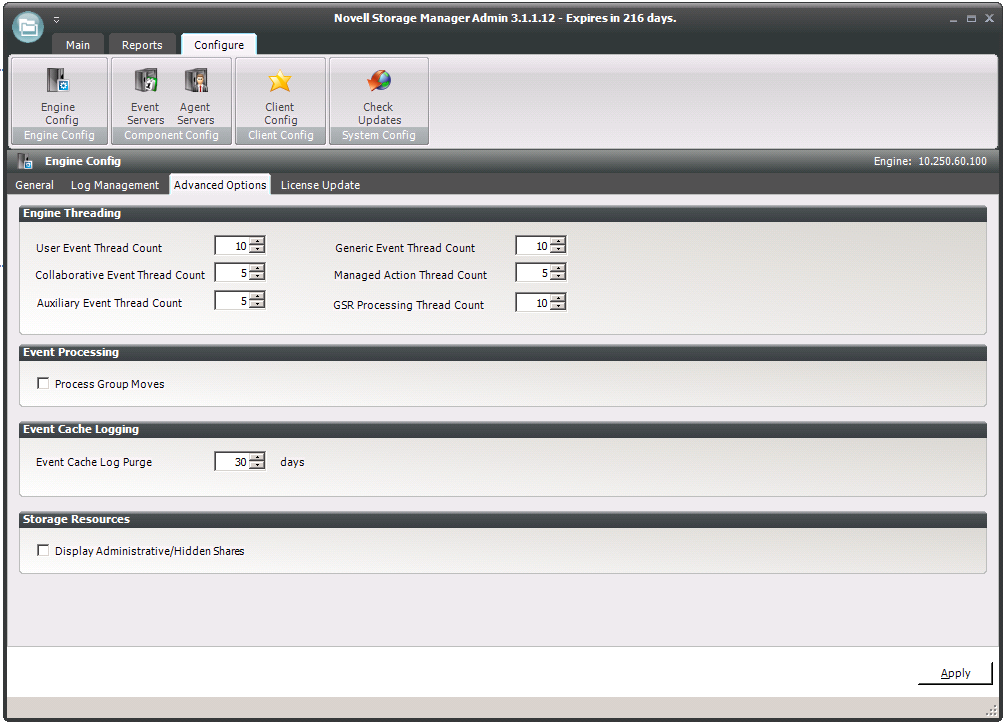Click the Component Config group label

coord(171,135)
